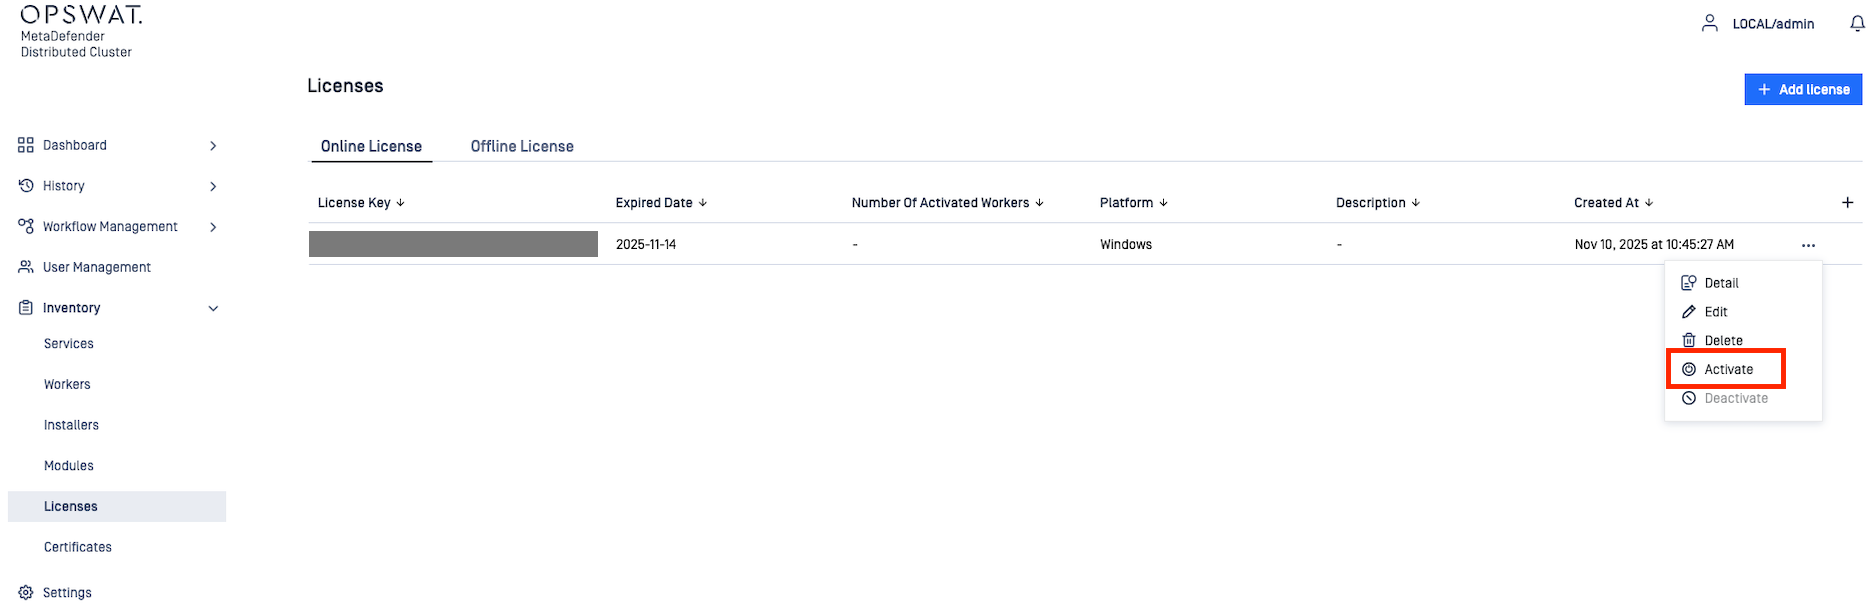Go to the Certificates page
1874x611 pixels.
point(78,548)
